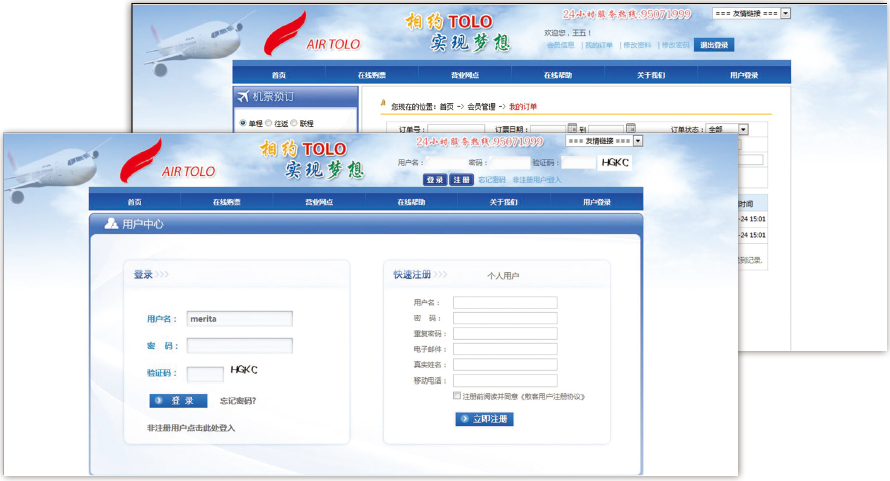Check the registration agreement checkbox
The width and height of the screenshot is (890, 481).
coord(457,396)
